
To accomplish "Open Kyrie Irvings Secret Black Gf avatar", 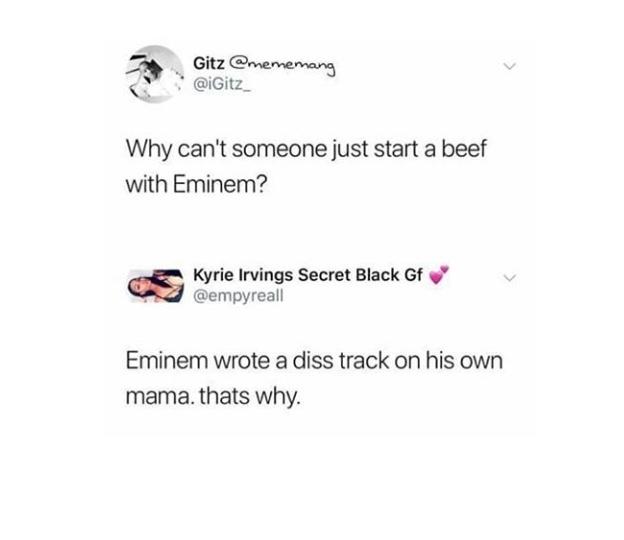I will pyautogui.click(x=156, y=285).
